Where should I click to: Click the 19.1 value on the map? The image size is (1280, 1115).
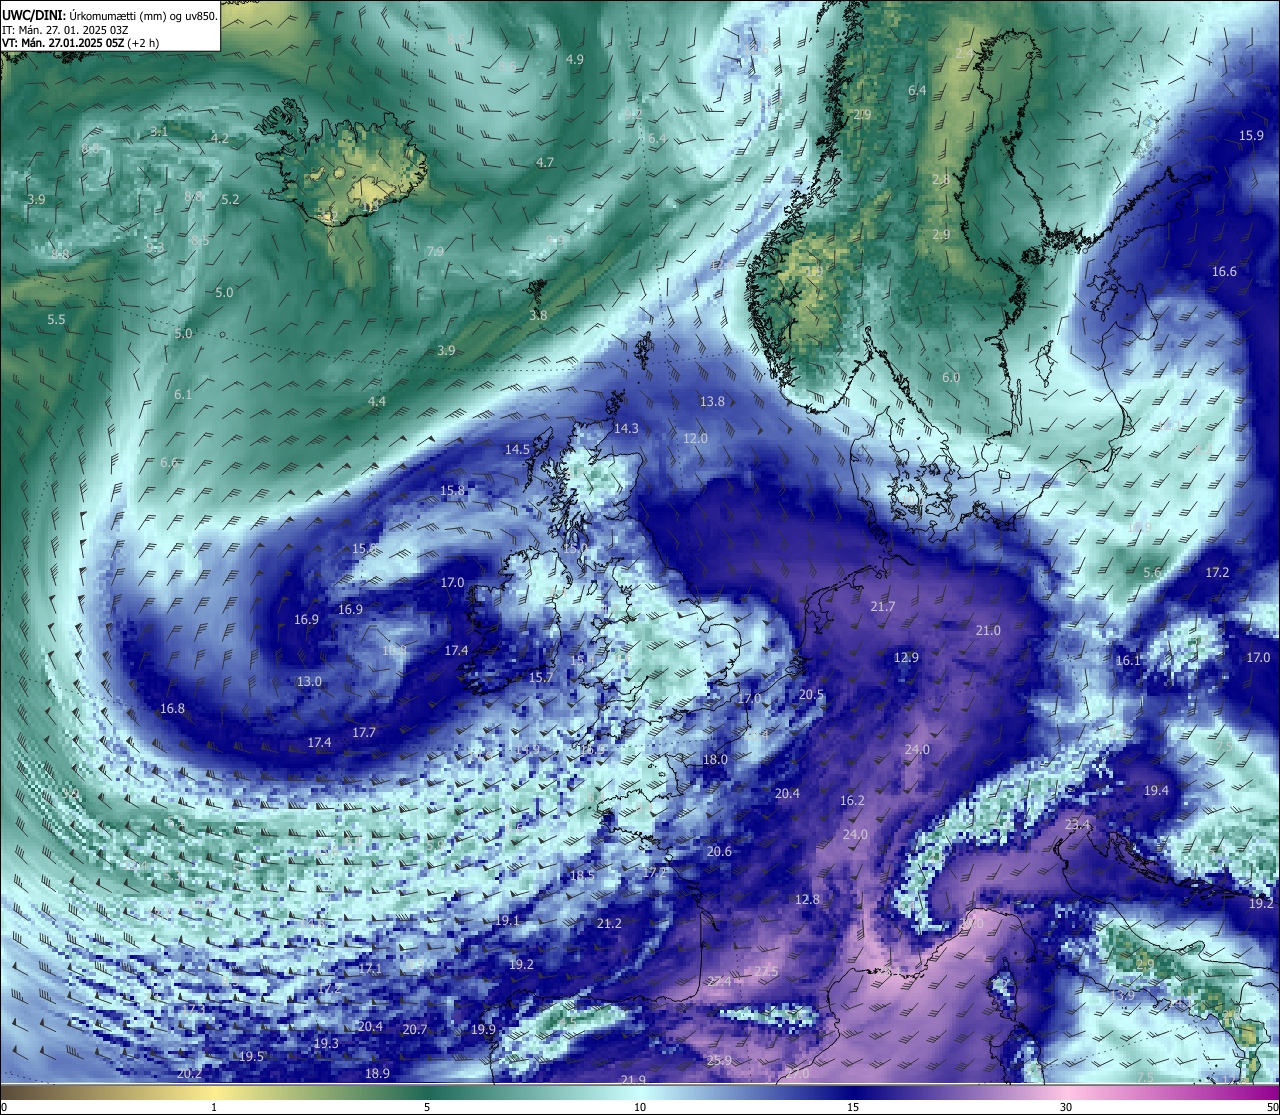click(x=507, y=920)
